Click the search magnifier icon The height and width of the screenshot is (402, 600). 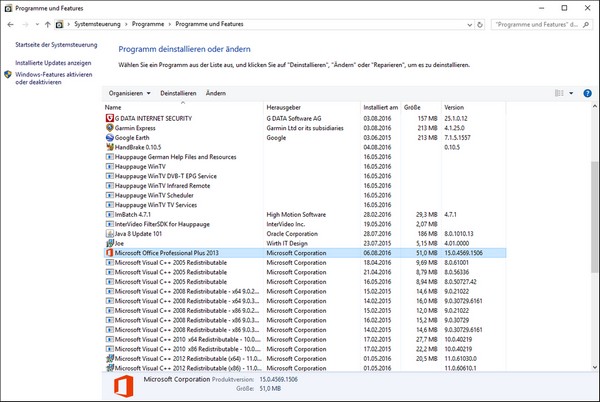pyautogui.click(x=586, y=24)
